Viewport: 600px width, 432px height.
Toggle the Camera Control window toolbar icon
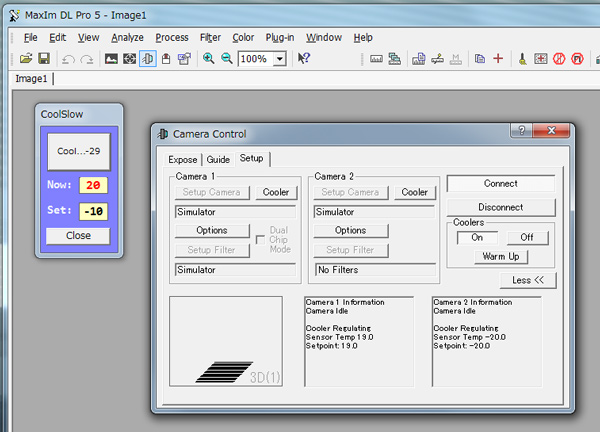point(148,59)
